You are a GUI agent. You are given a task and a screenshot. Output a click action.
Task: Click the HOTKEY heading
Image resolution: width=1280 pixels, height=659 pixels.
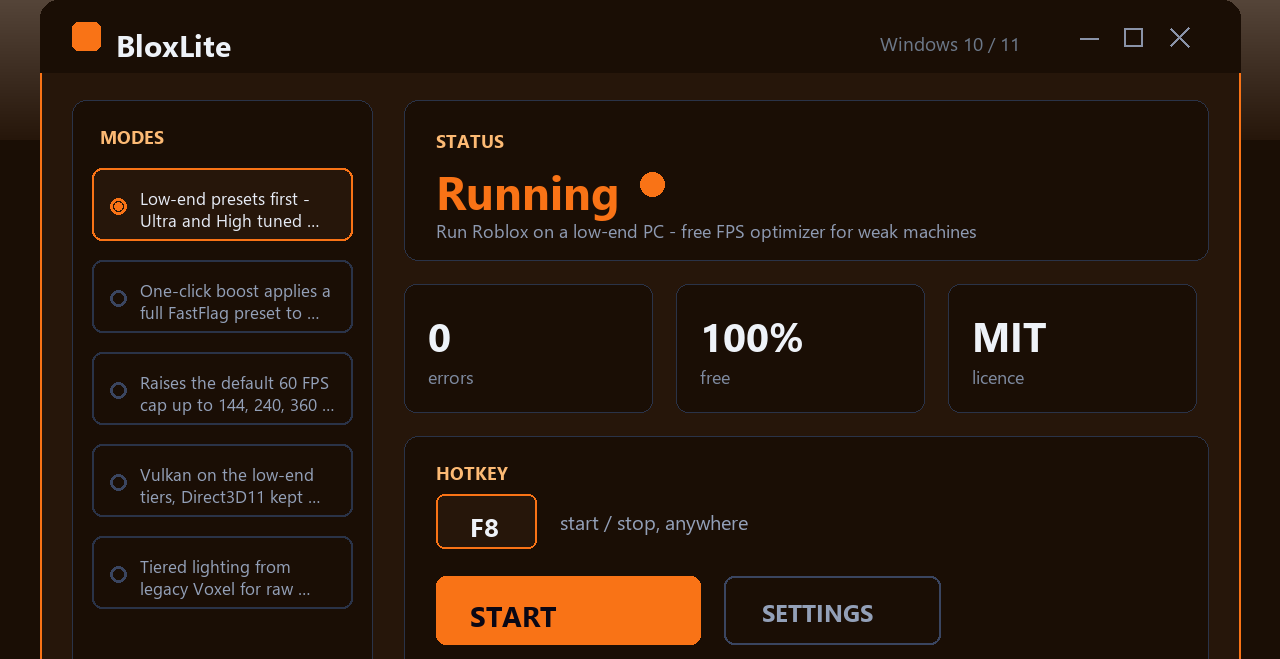[472, 474]
